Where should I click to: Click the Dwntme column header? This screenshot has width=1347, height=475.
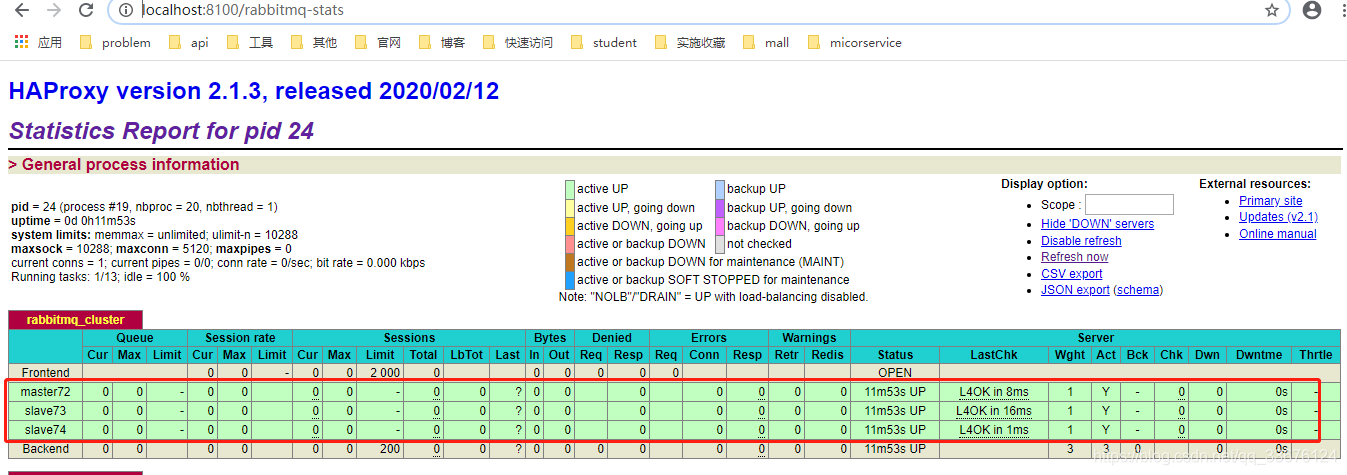1259,355
